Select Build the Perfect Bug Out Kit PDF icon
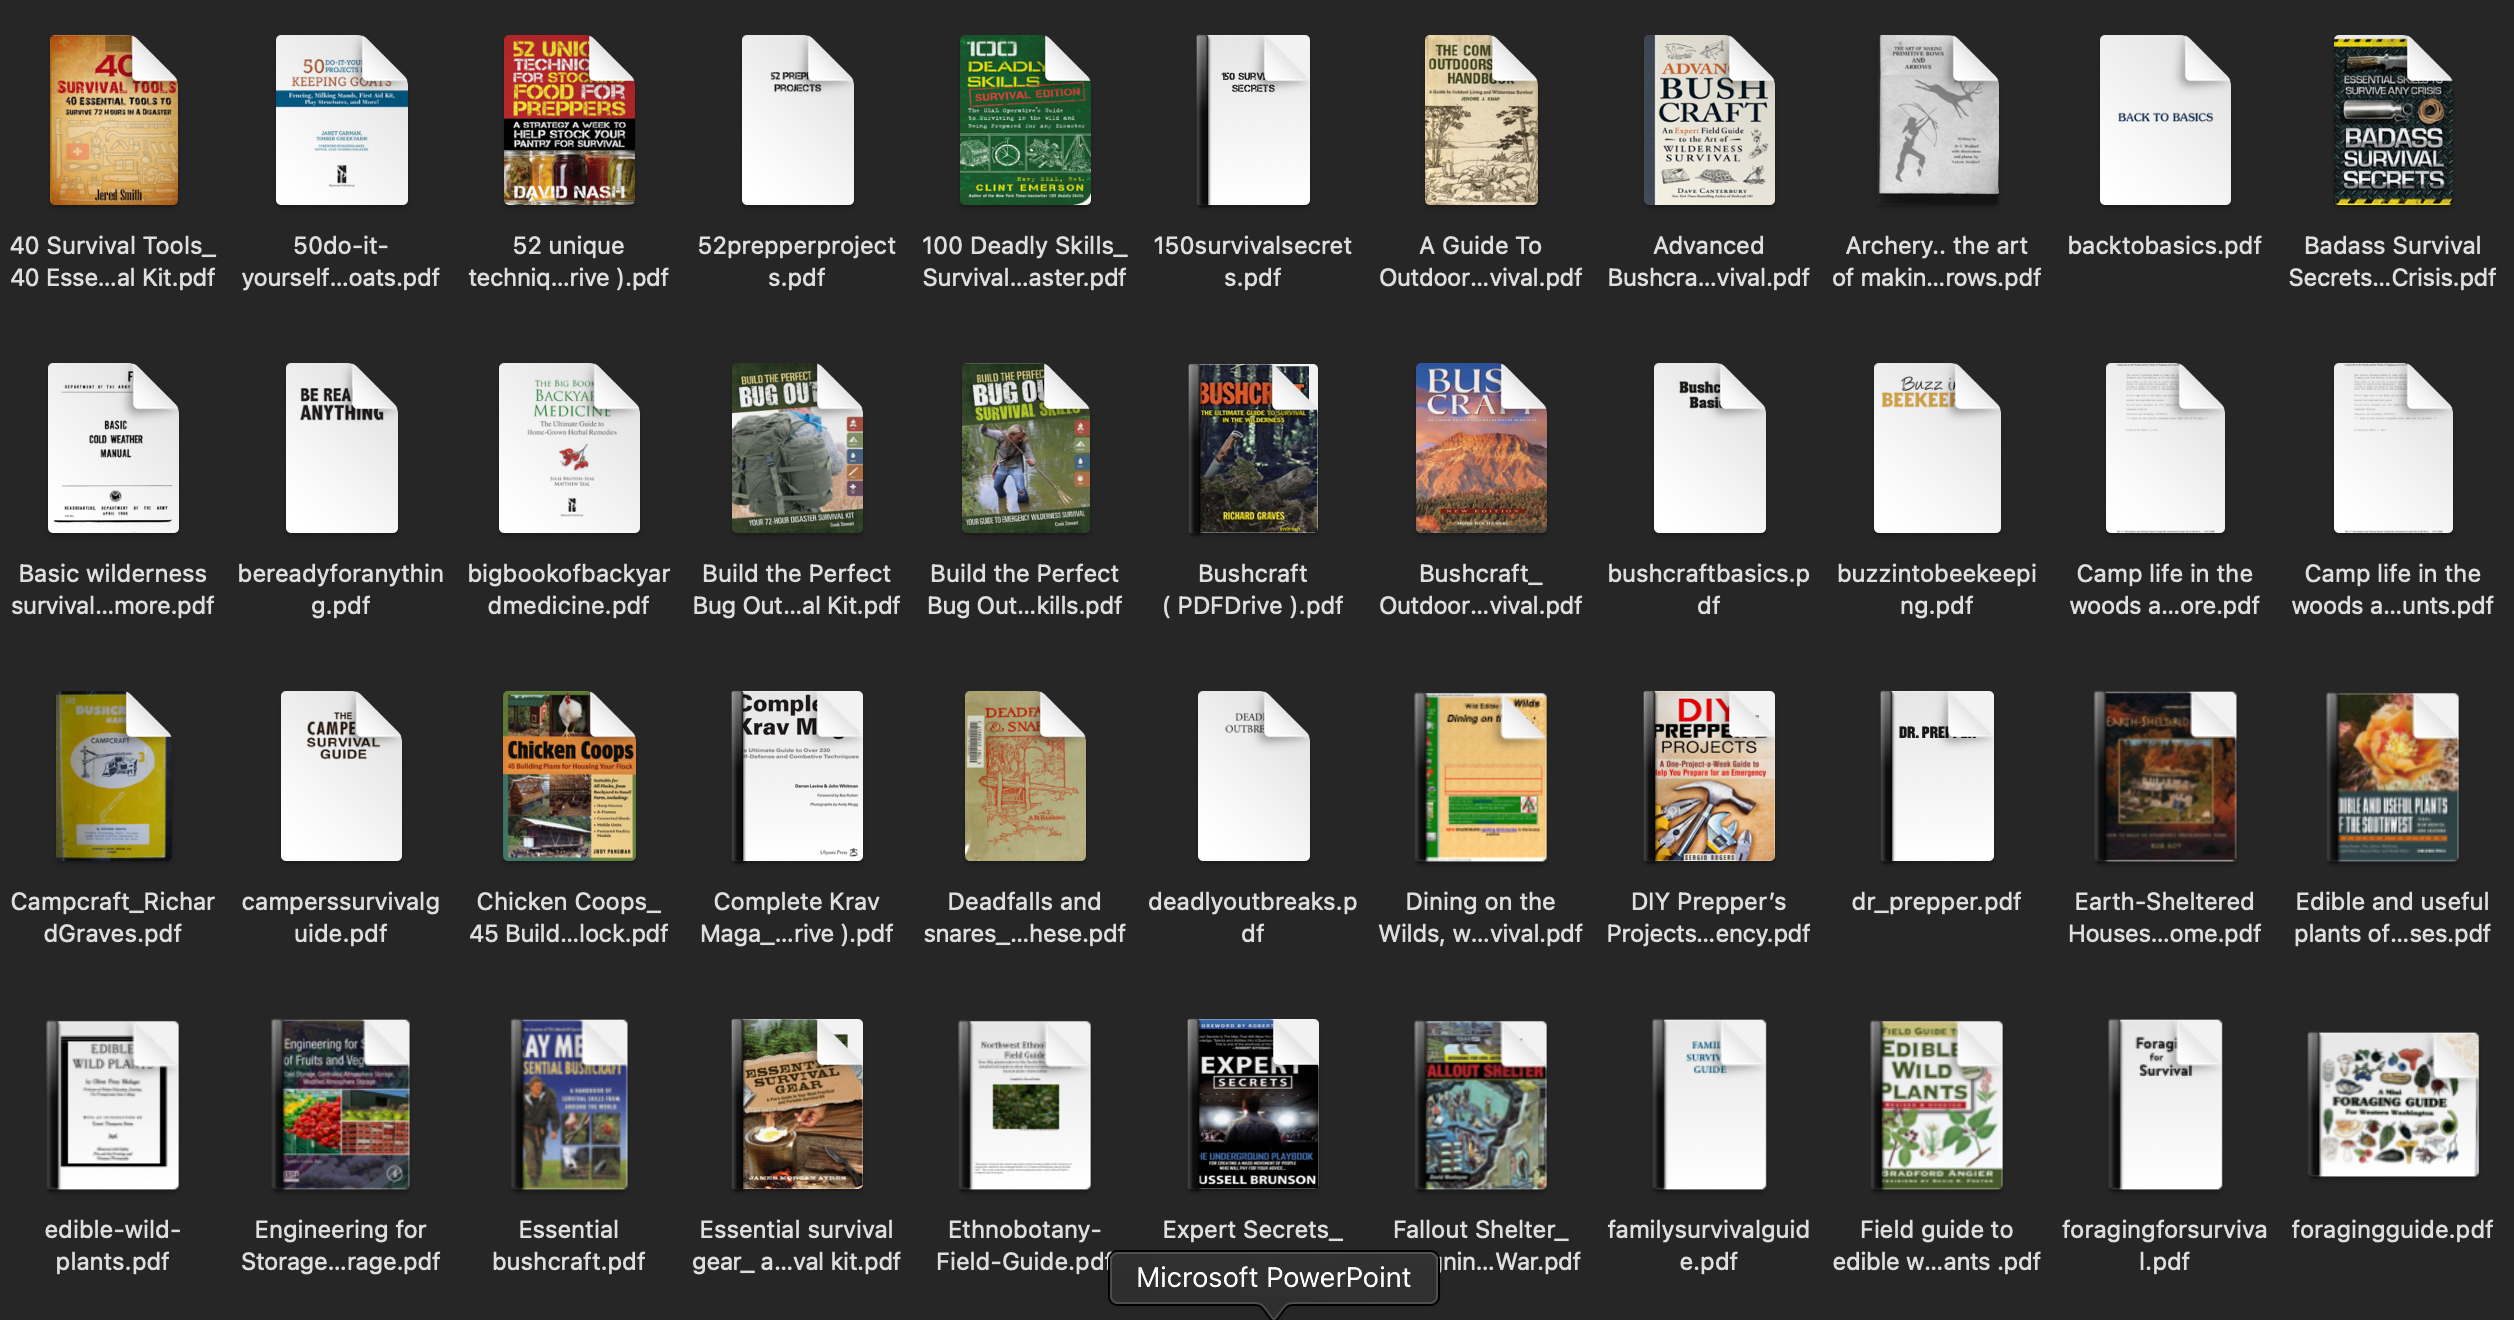Viewport: 2514px width, 1320px height. tap(797, 448)
